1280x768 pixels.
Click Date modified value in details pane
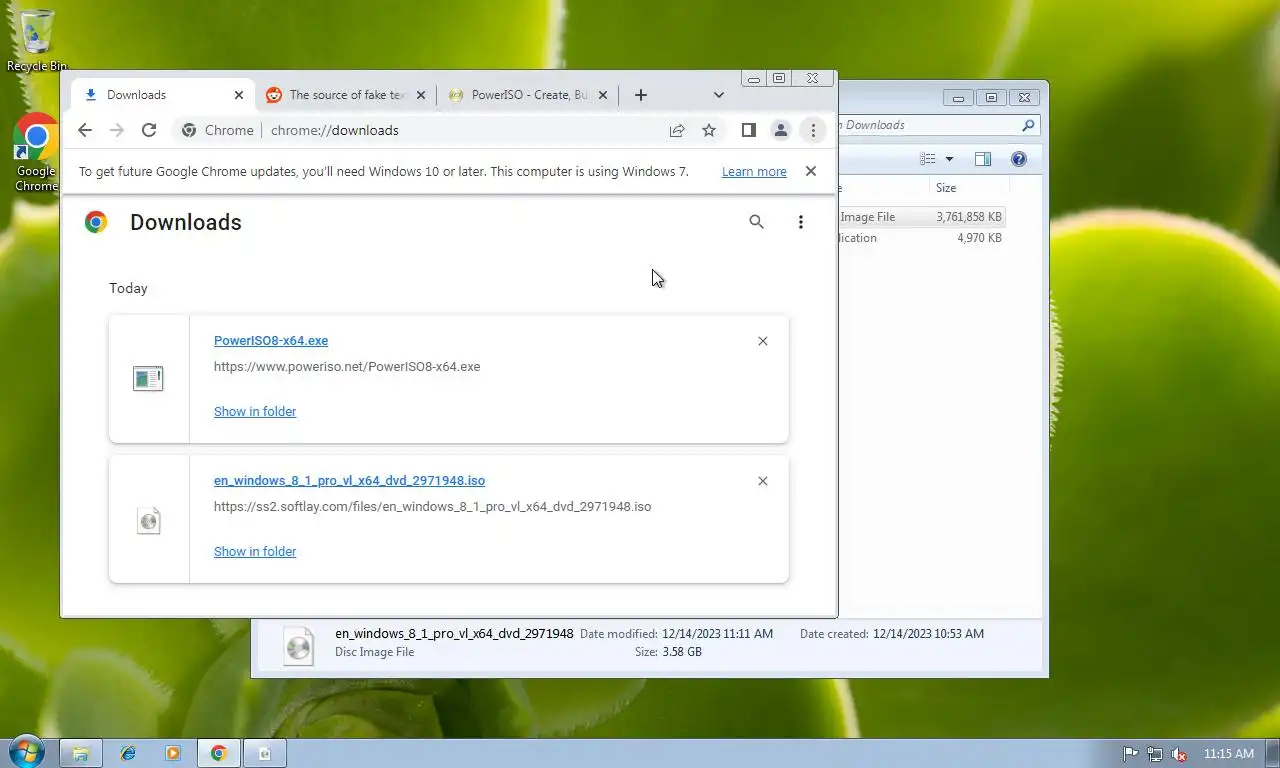717,634
